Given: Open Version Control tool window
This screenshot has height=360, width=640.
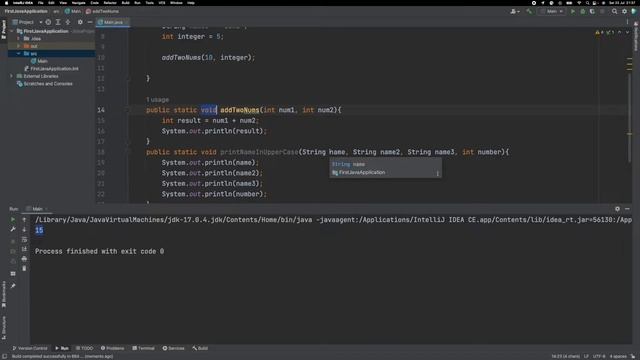Looking at the screenshot, I should tap(30, 348).
